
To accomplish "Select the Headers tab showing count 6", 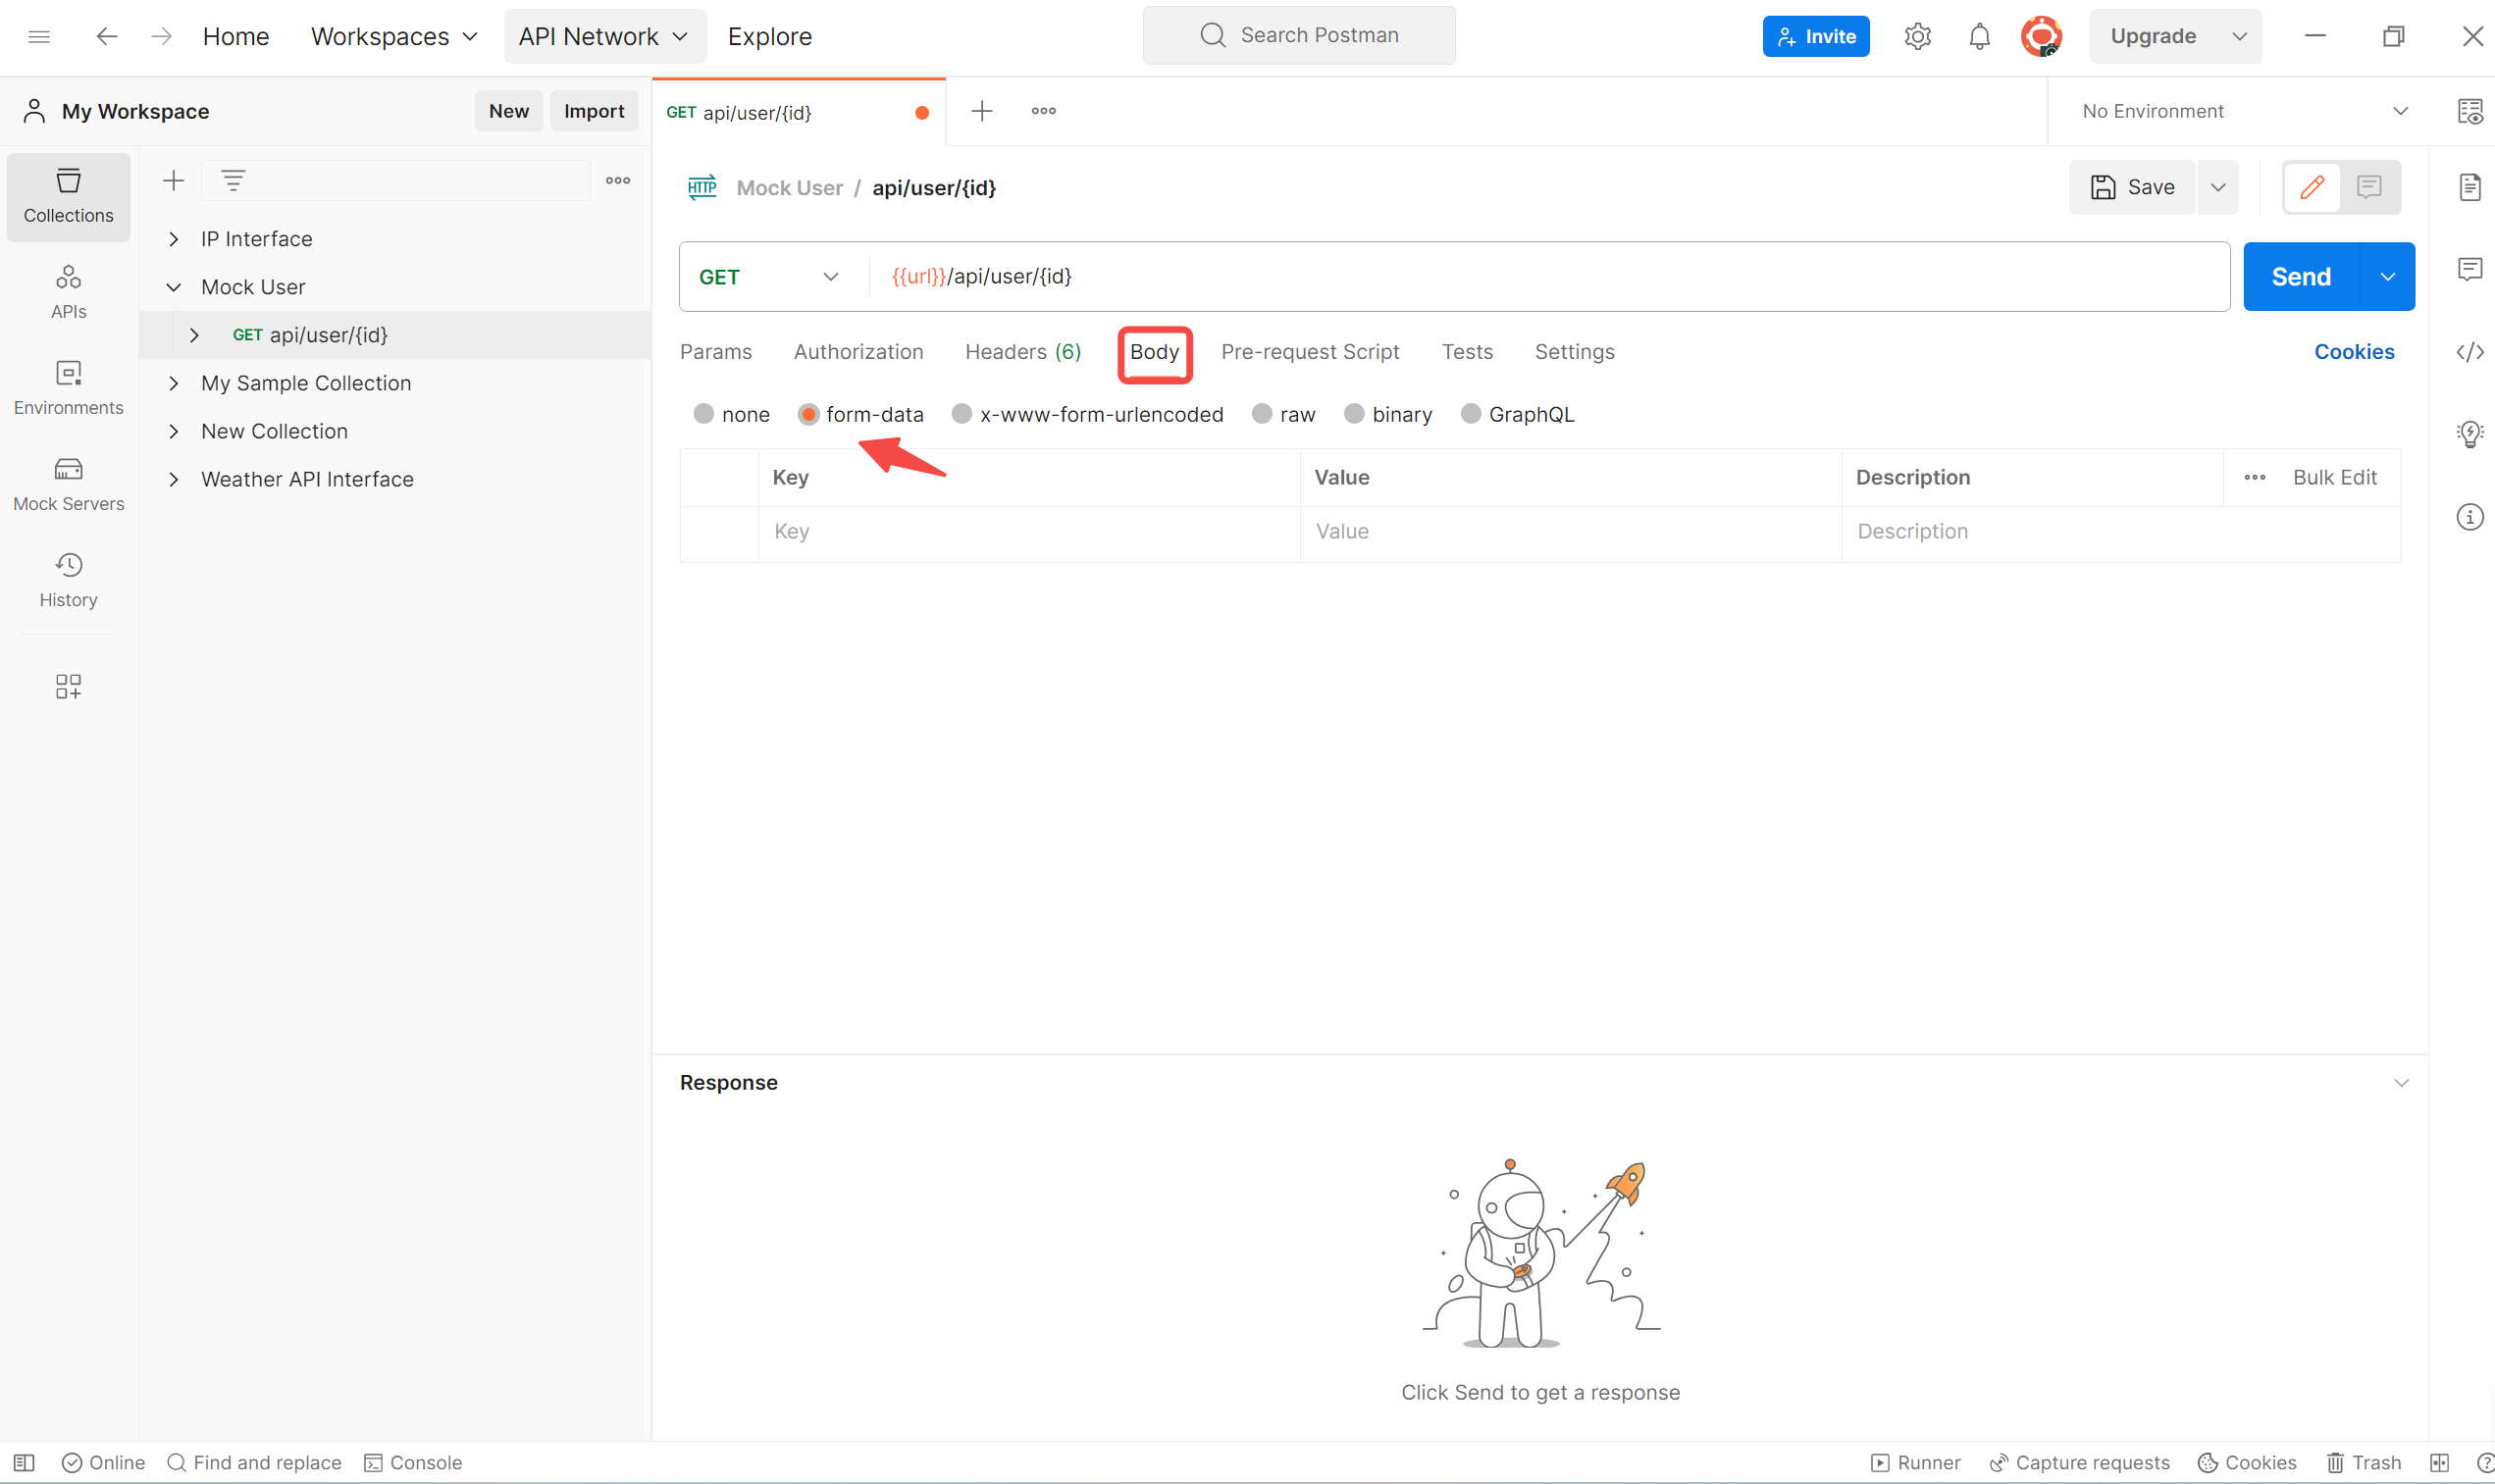I will tap(1023, 351).
